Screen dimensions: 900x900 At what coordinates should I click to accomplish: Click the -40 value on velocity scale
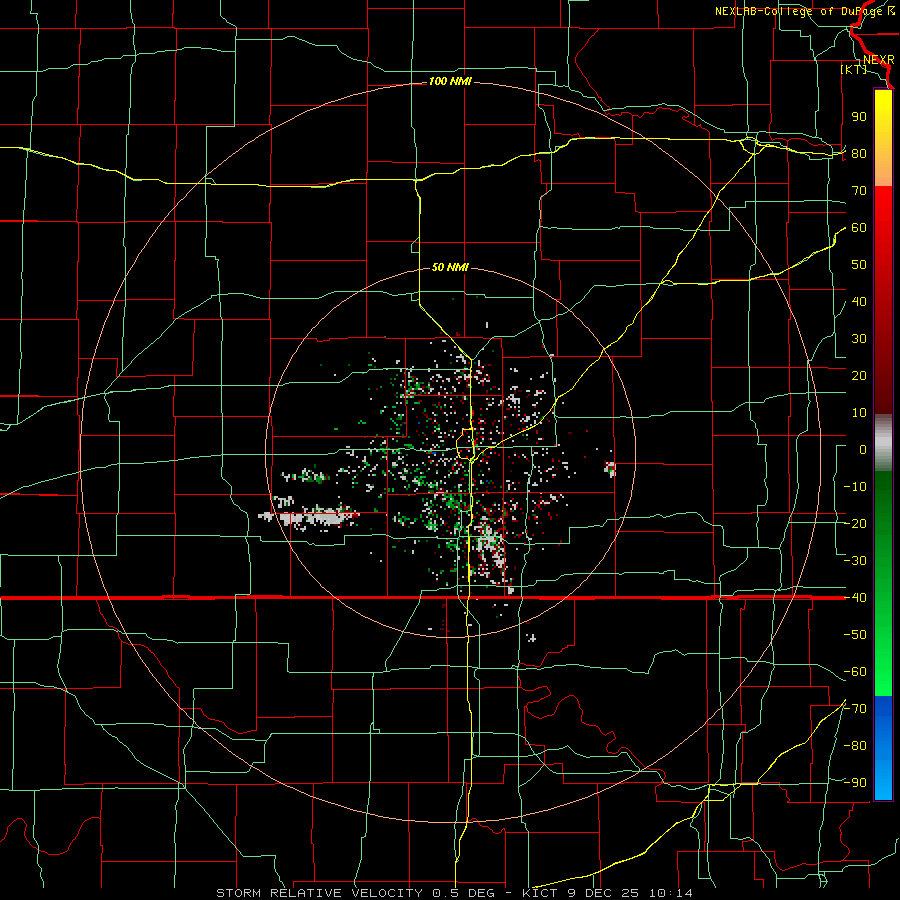pos(855,598)
